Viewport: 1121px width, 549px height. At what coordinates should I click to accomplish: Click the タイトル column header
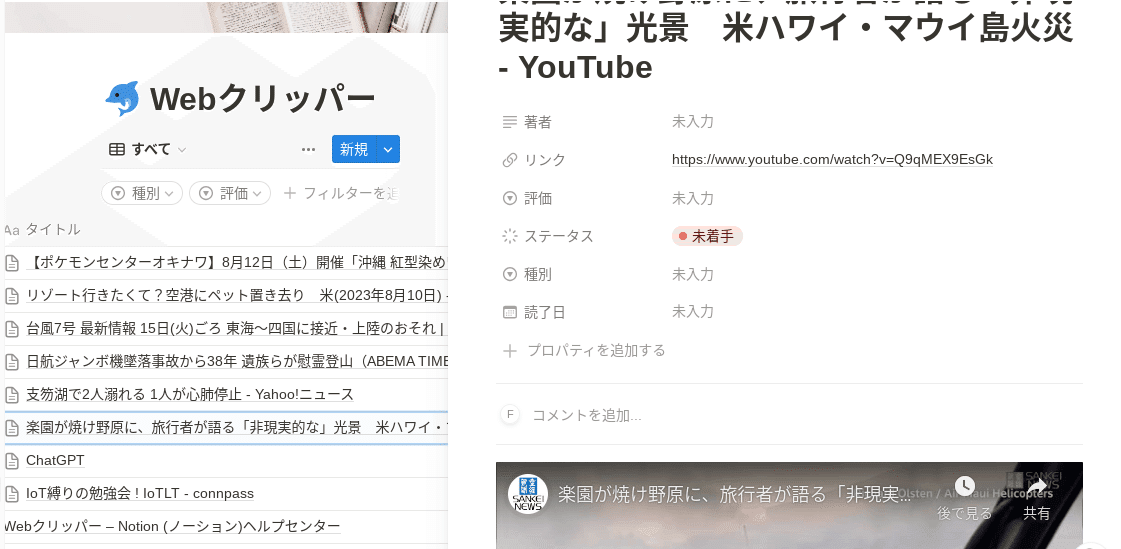53,229
